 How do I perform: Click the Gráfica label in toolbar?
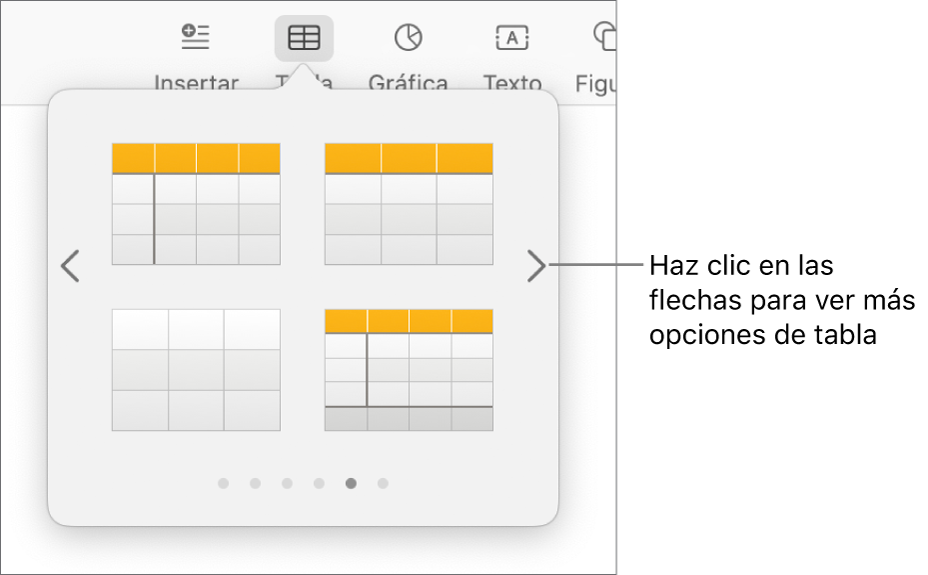pyautogui.click(x=408, y=82)
